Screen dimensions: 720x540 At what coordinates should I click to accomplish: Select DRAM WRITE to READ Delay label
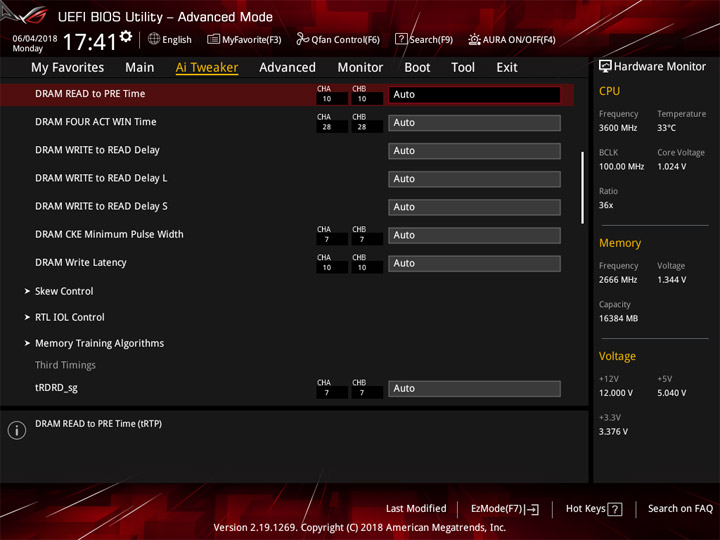[x=97, y=150]
